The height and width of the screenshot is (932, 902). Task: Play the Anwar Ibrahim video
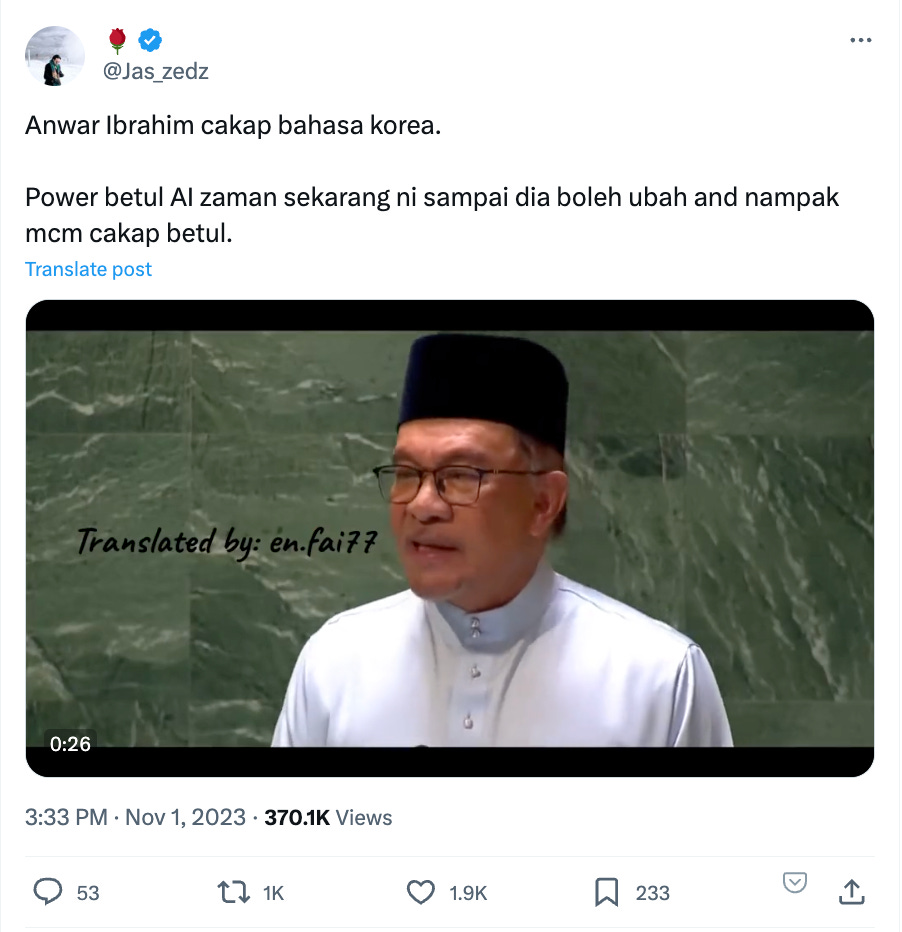tap(450, 538)
